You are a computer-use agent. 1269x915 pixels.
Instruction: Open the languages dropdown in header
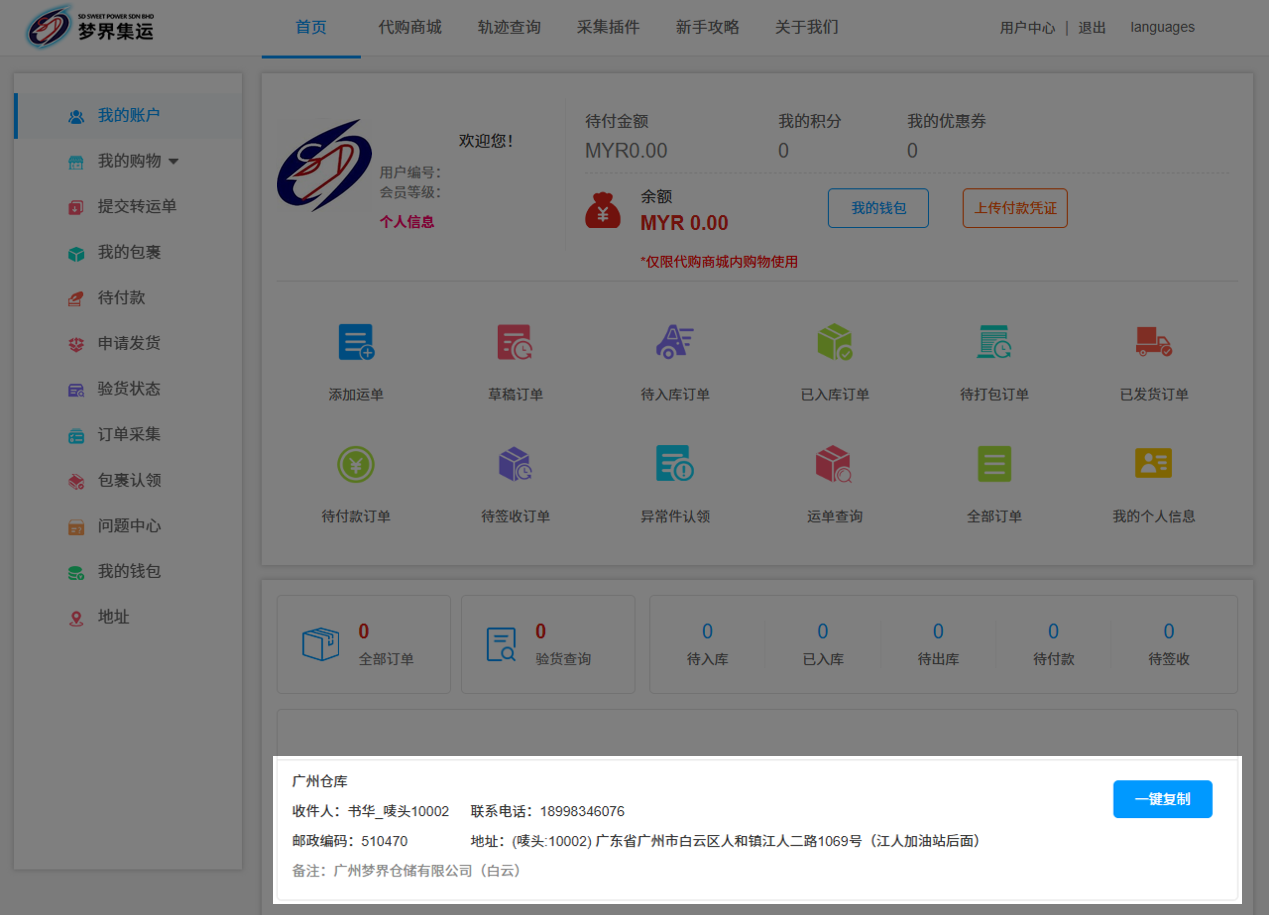click(x=1162, y=27)
